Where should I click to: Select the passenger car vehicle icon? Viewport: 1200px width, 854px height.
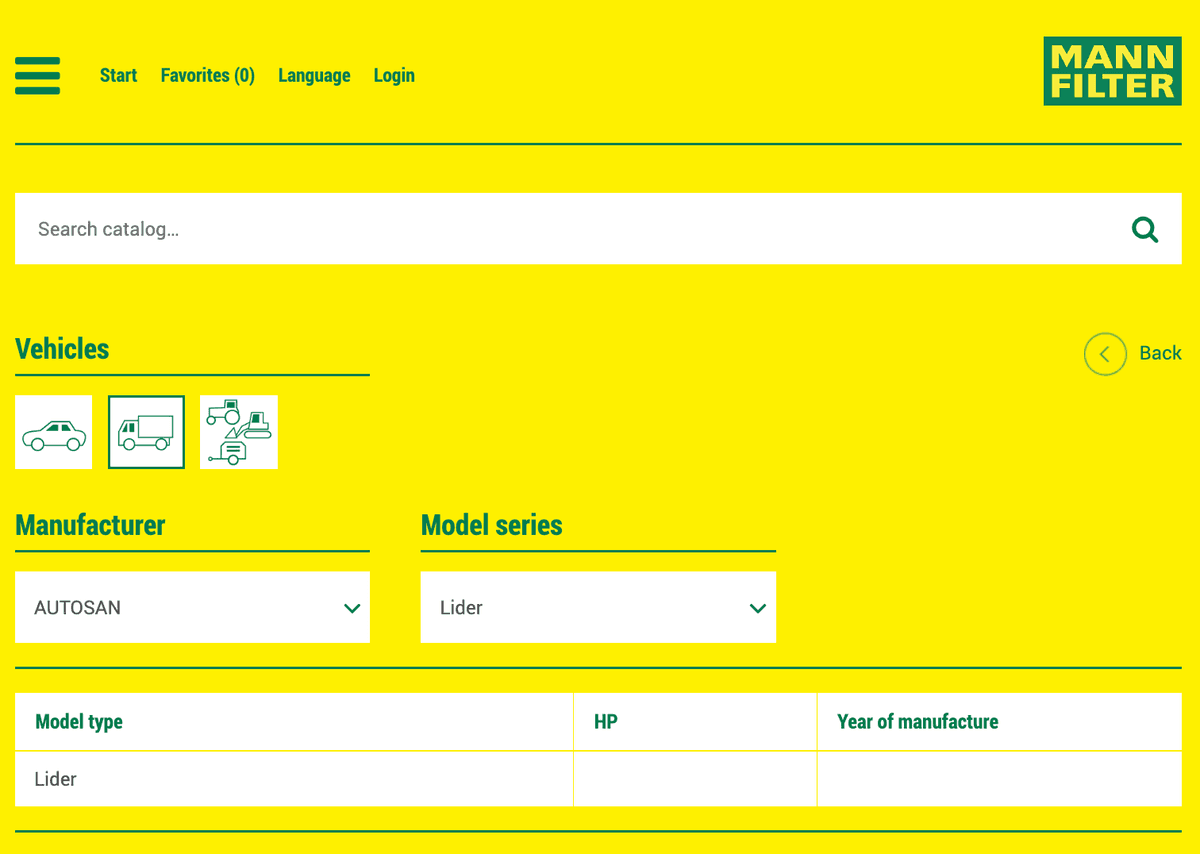pos(54,432)
